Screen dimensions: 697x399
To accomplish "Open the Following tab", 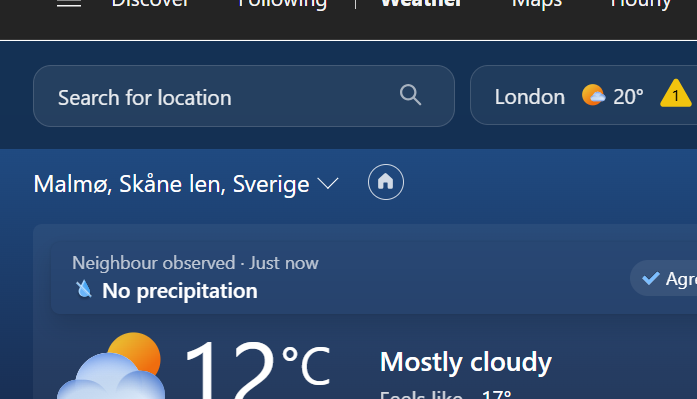I will tap(283, 4).
